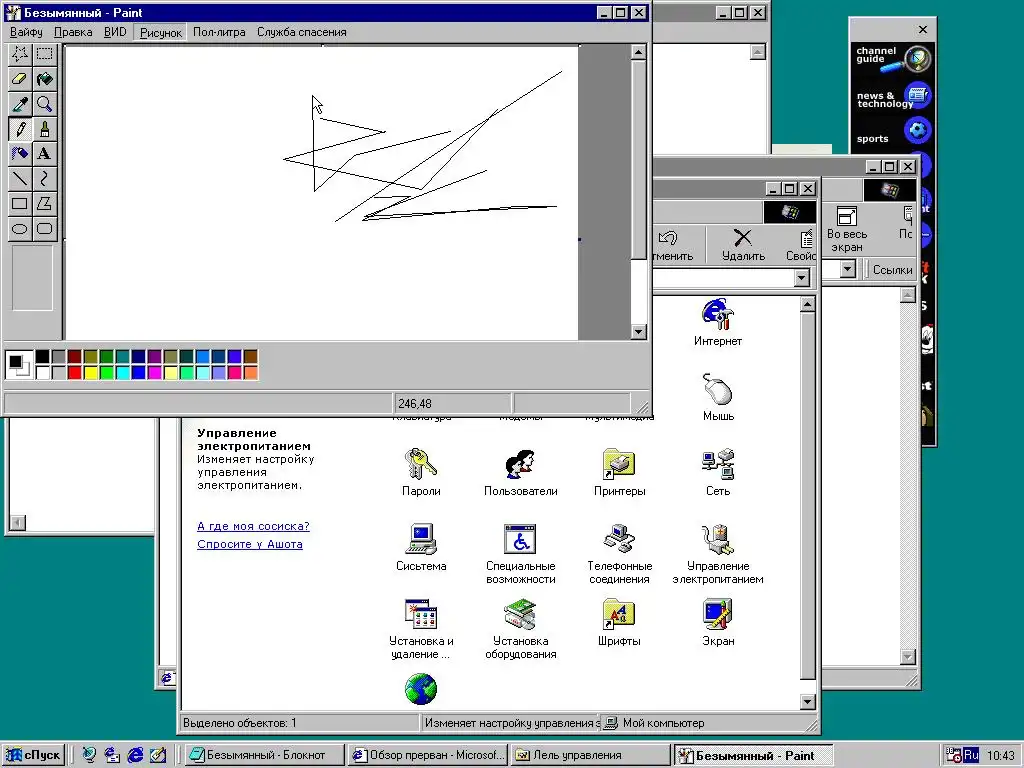This screenshot has width=1024, height=768.
Task: Pick the bright yellow color swatch
Action: 90,373
